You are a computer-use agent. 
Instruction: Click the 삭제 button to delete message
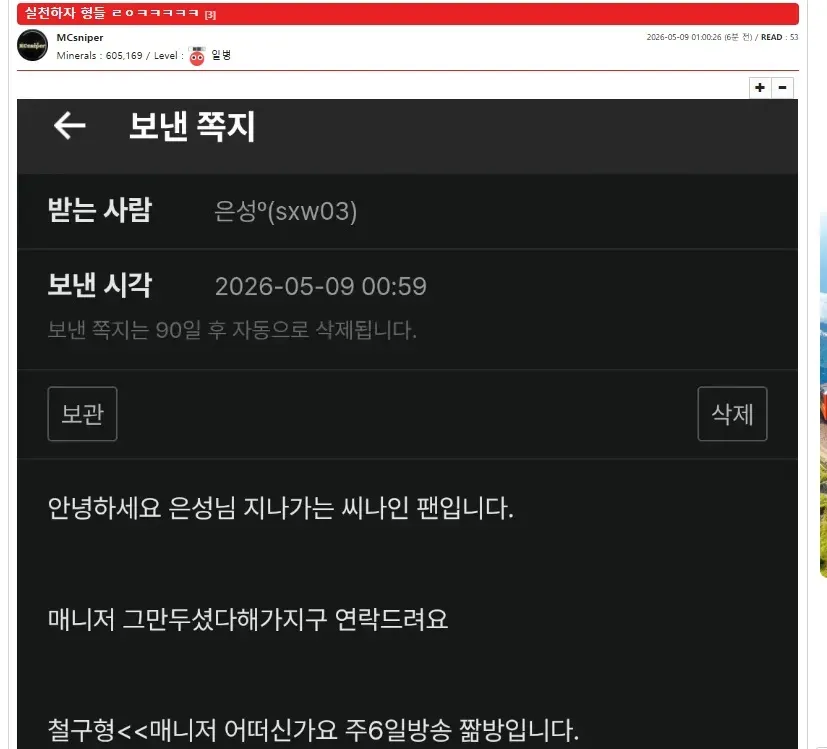coord(732,414)
